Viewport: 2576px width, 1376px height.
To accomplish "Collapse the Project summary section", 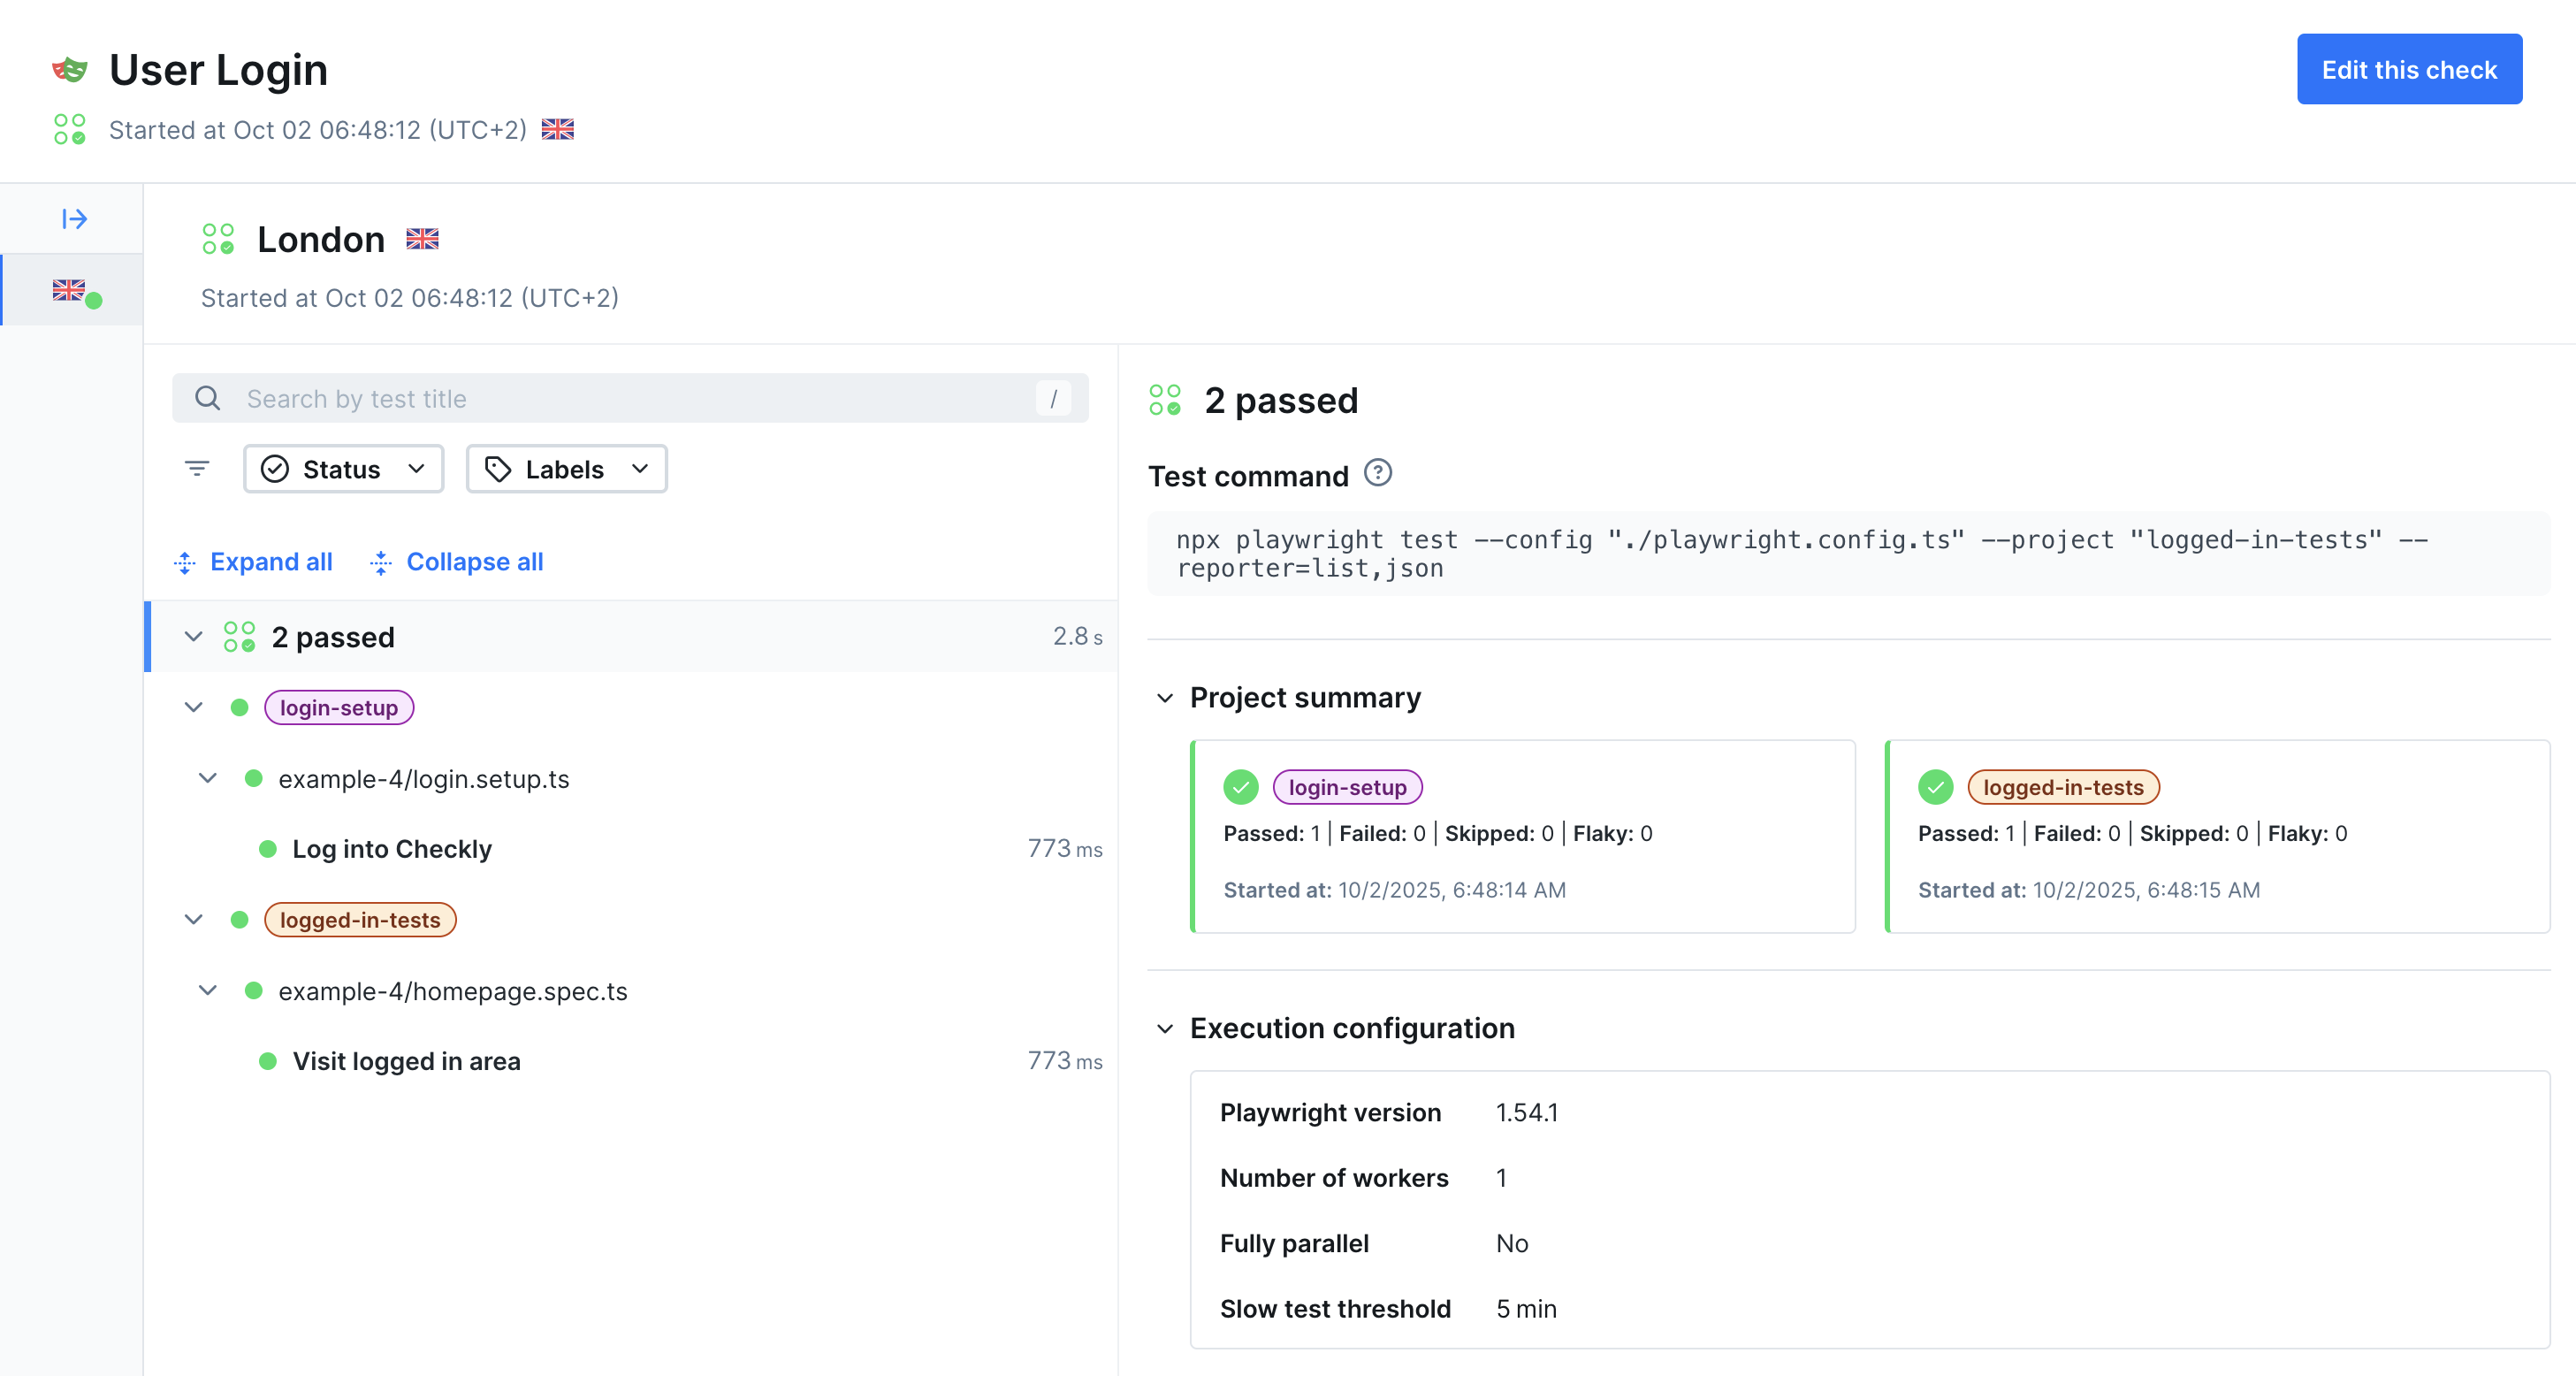I will (1165, 698).
